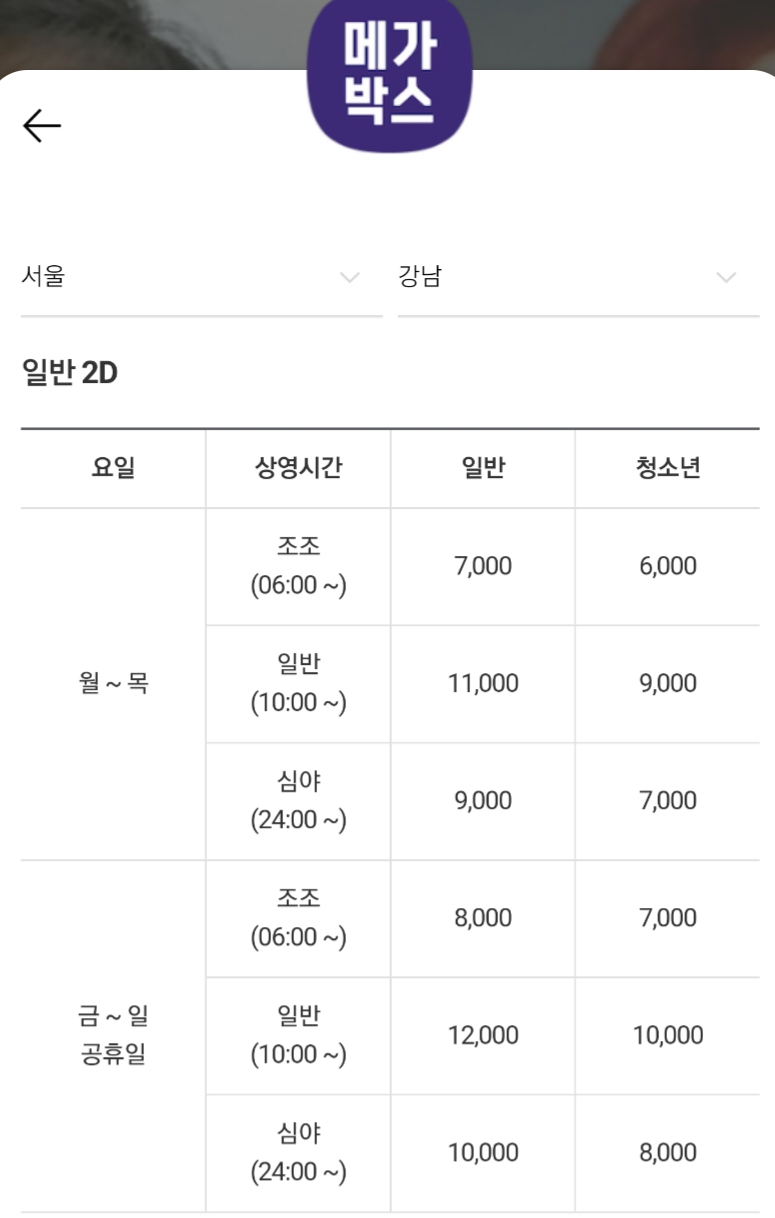Screen dimensions: 775x1218
Task: Click the 12,000 price cell
Action: pos(483,1036)
